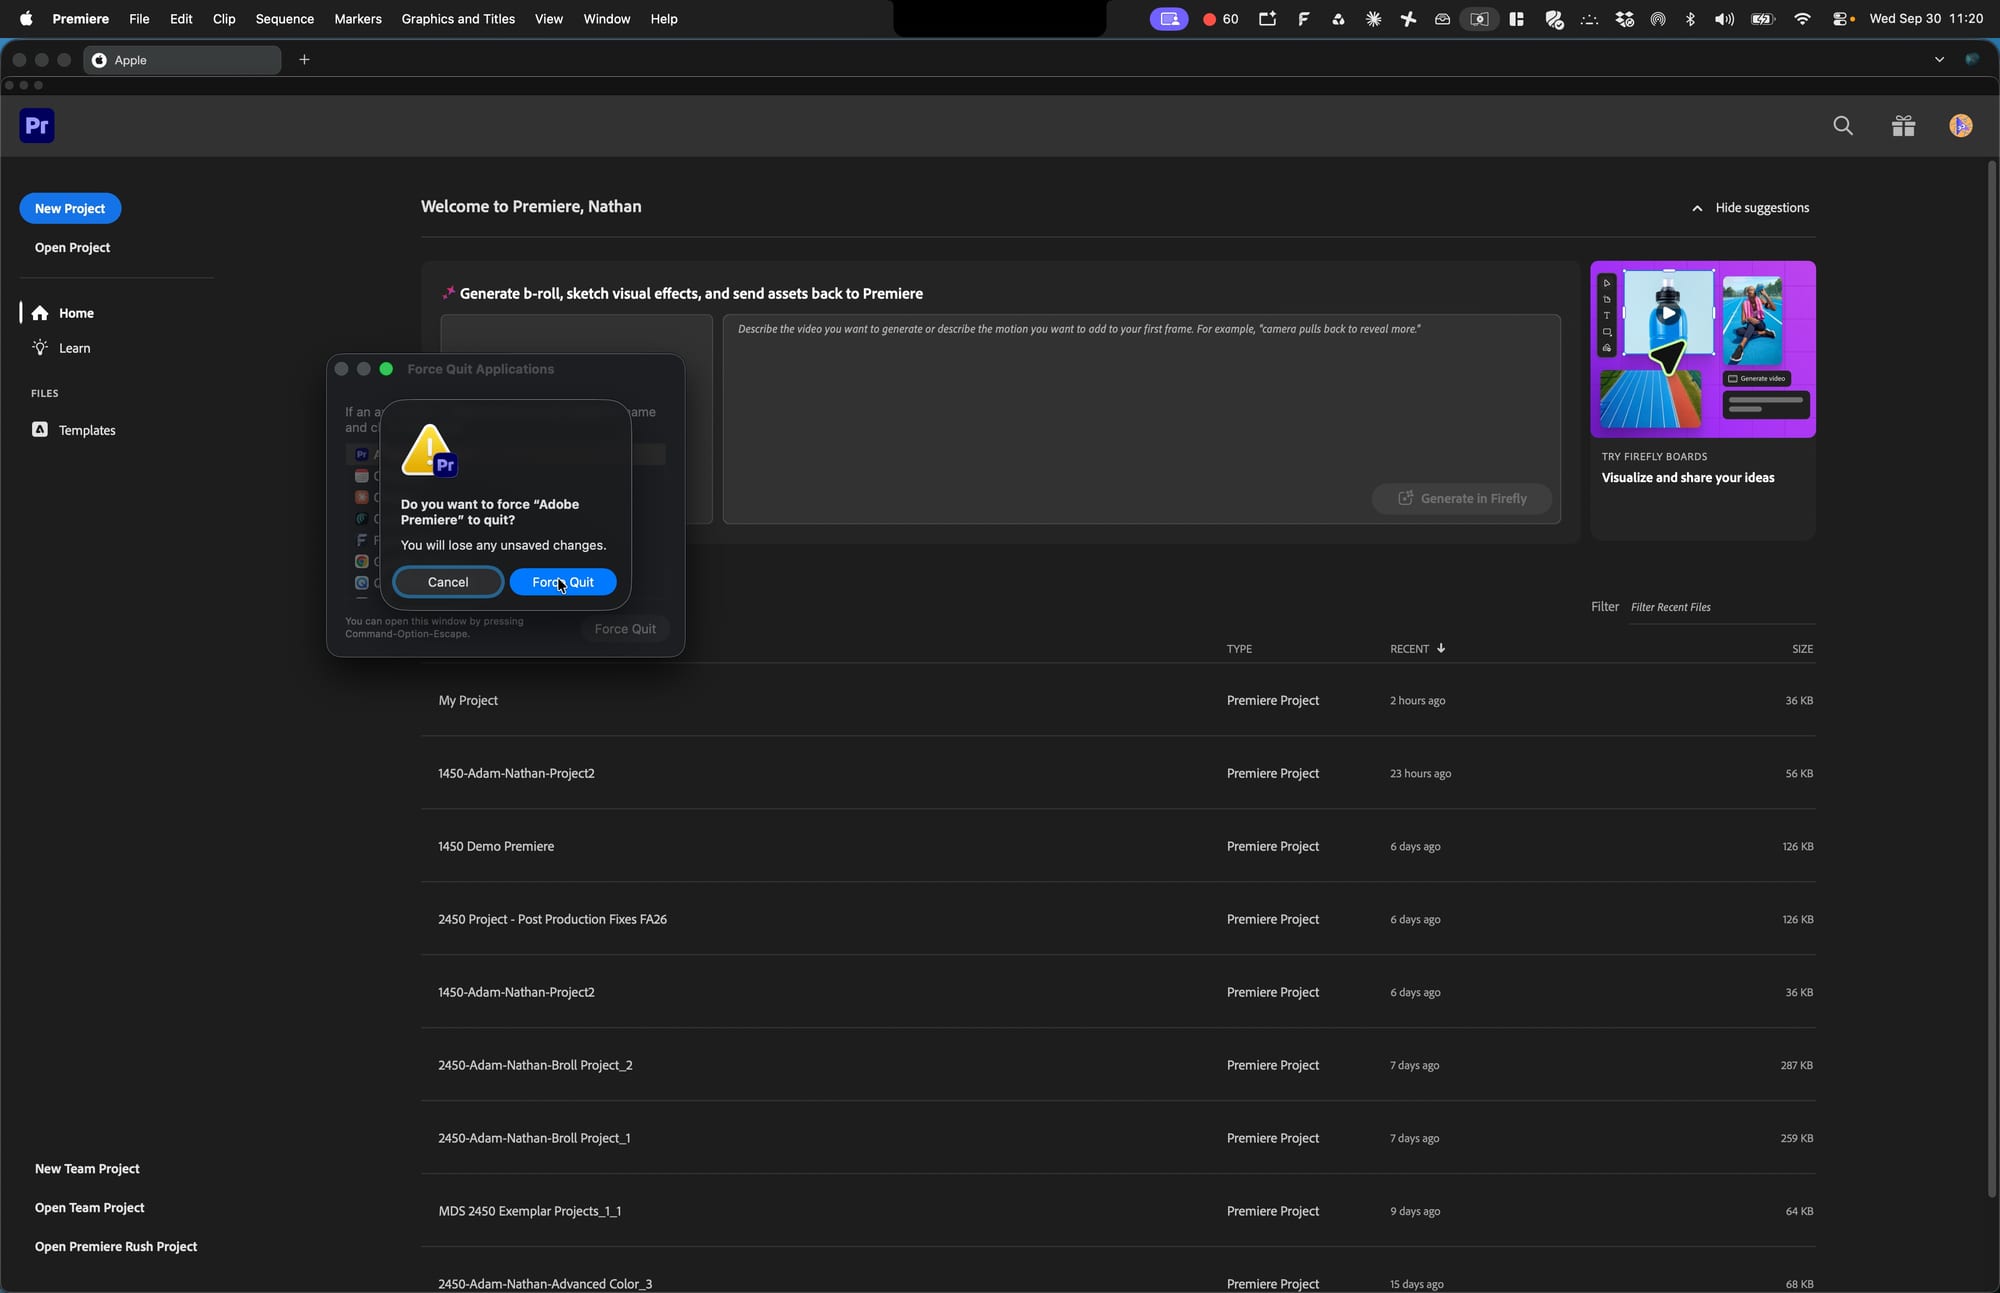Open battery status icon in menu bar
This screenshot has width=2000, height=1293.
click(x=1763, y=19)
